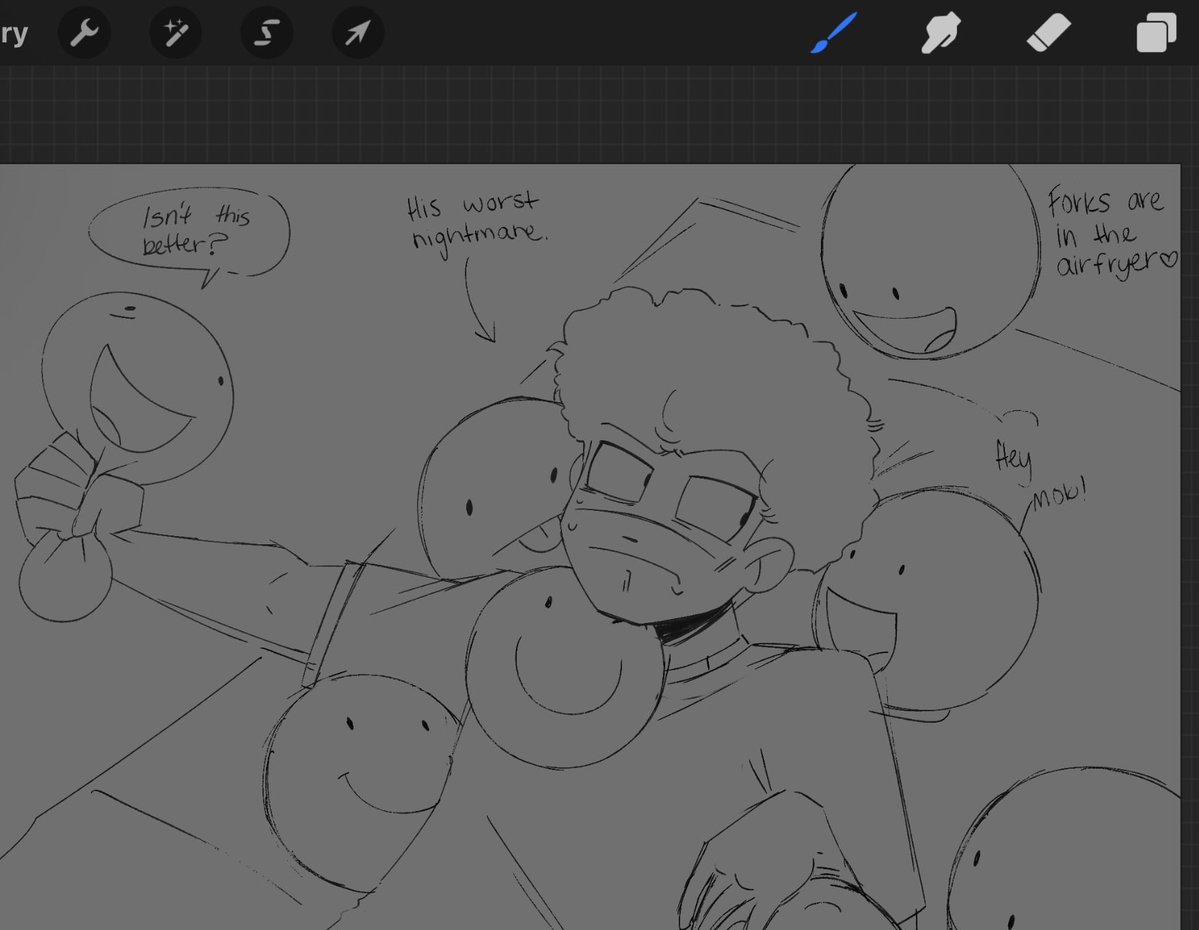Tap the "Hey Mok!" handwritten text
1199x930 pixels.
tap(1040, 476)
